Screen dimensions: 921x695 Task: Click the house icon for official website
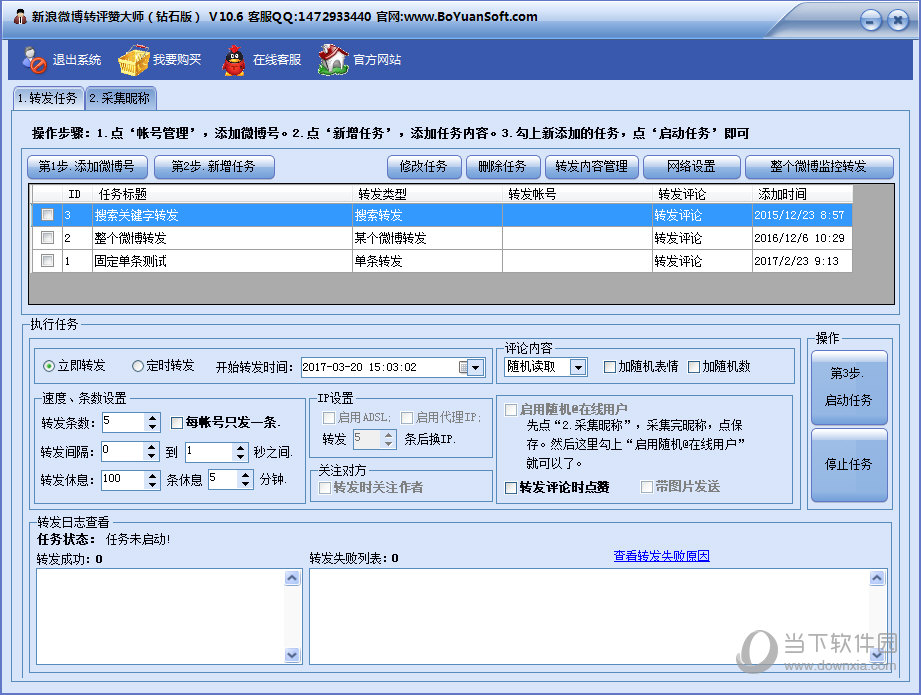point(333,59)
